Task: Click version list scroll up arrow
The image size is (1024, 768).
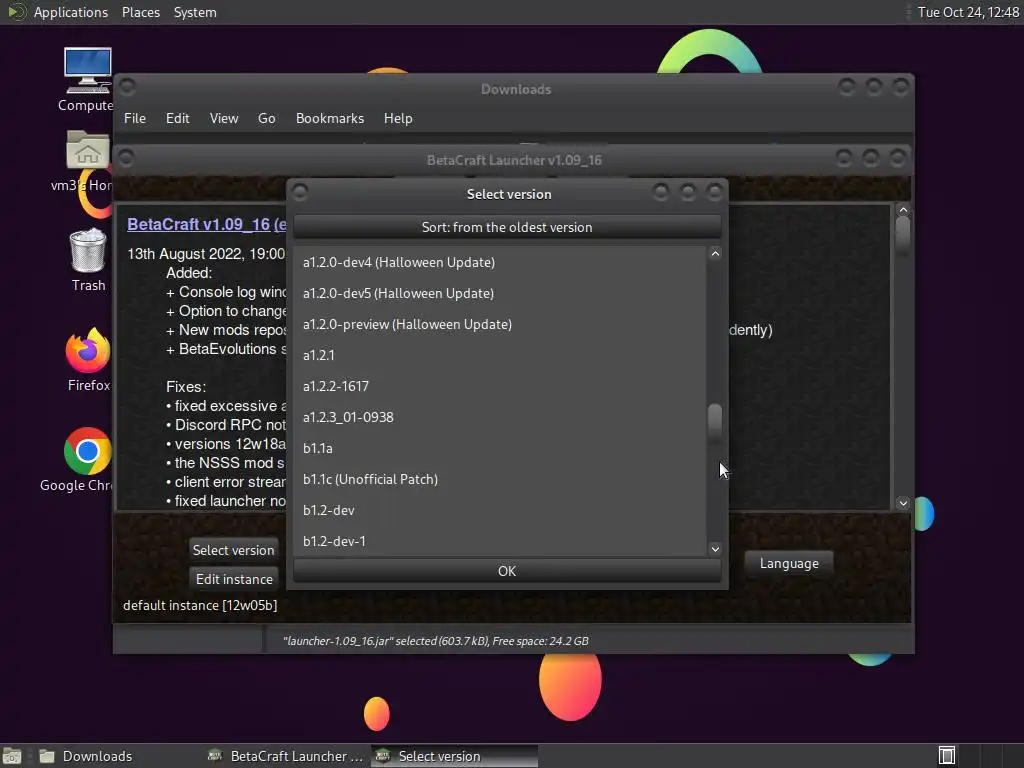Action: click(715, 254)
